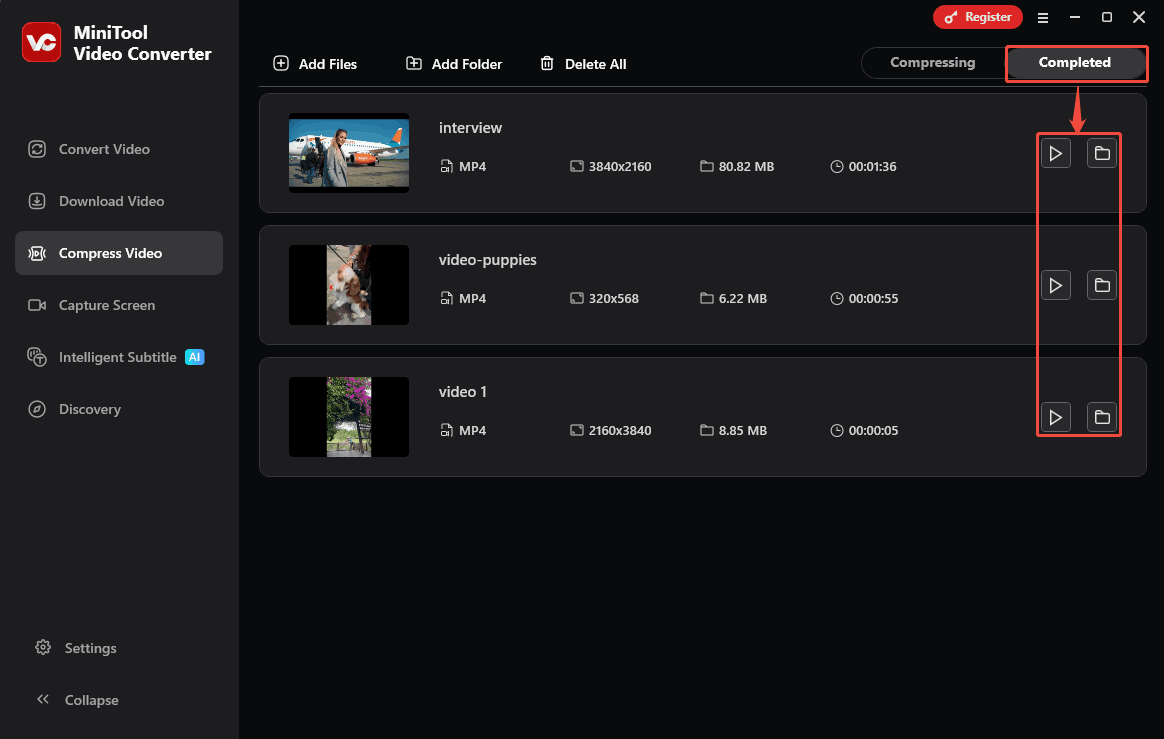Click Add Files to import videos
The image size is (1164, 739).
tap(315, 63)
